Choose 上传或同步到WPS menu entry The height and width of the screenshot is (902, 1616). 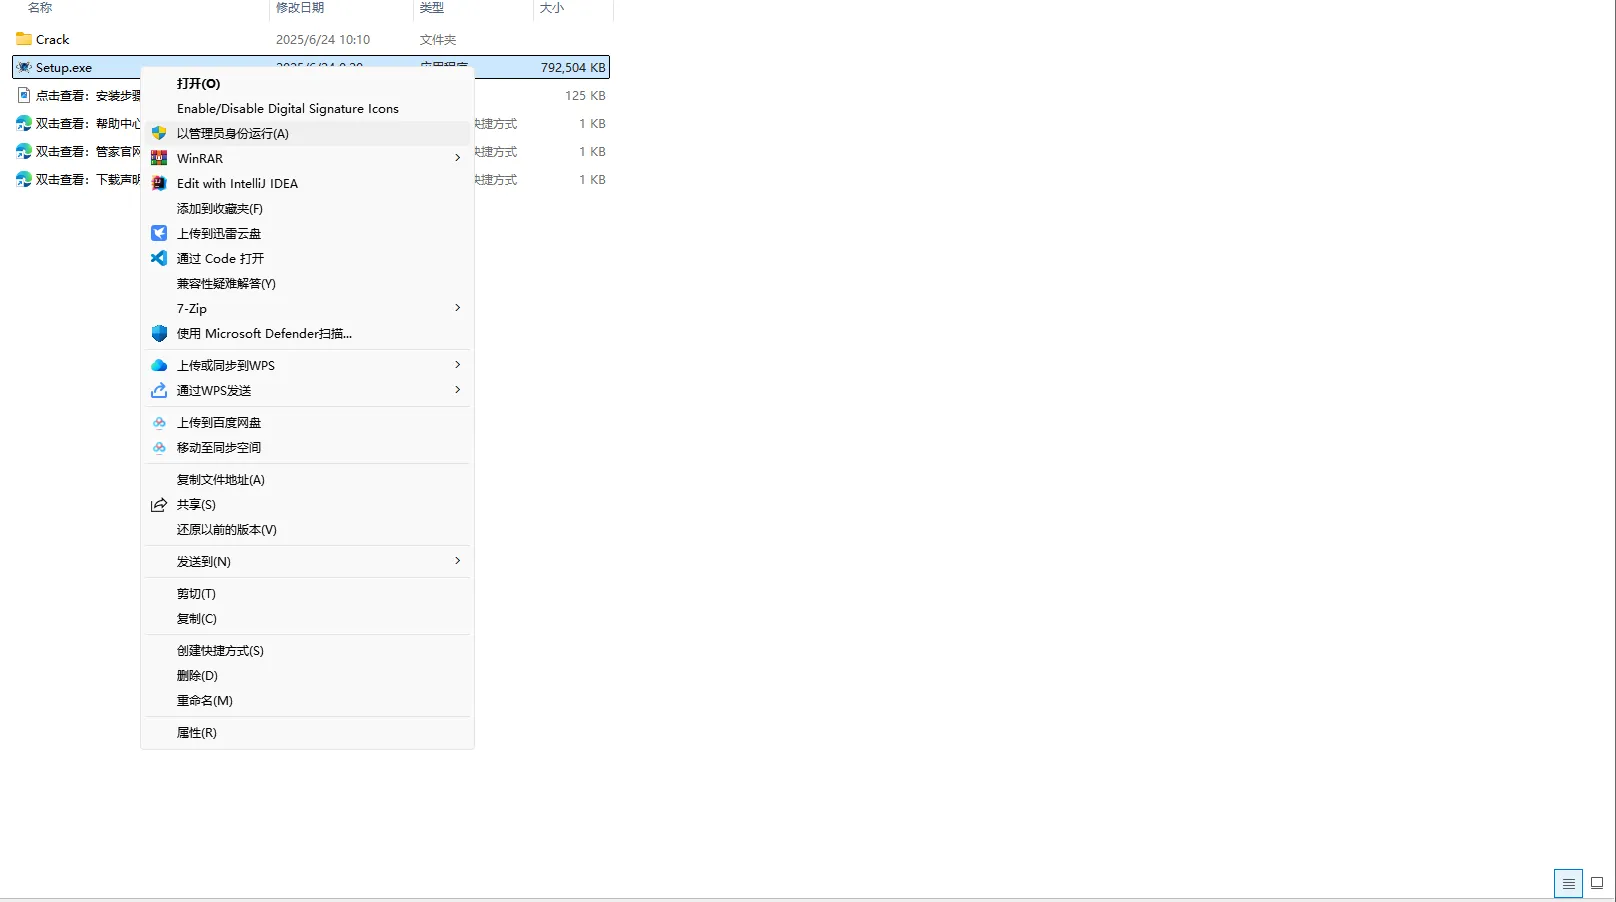[307, 365]
